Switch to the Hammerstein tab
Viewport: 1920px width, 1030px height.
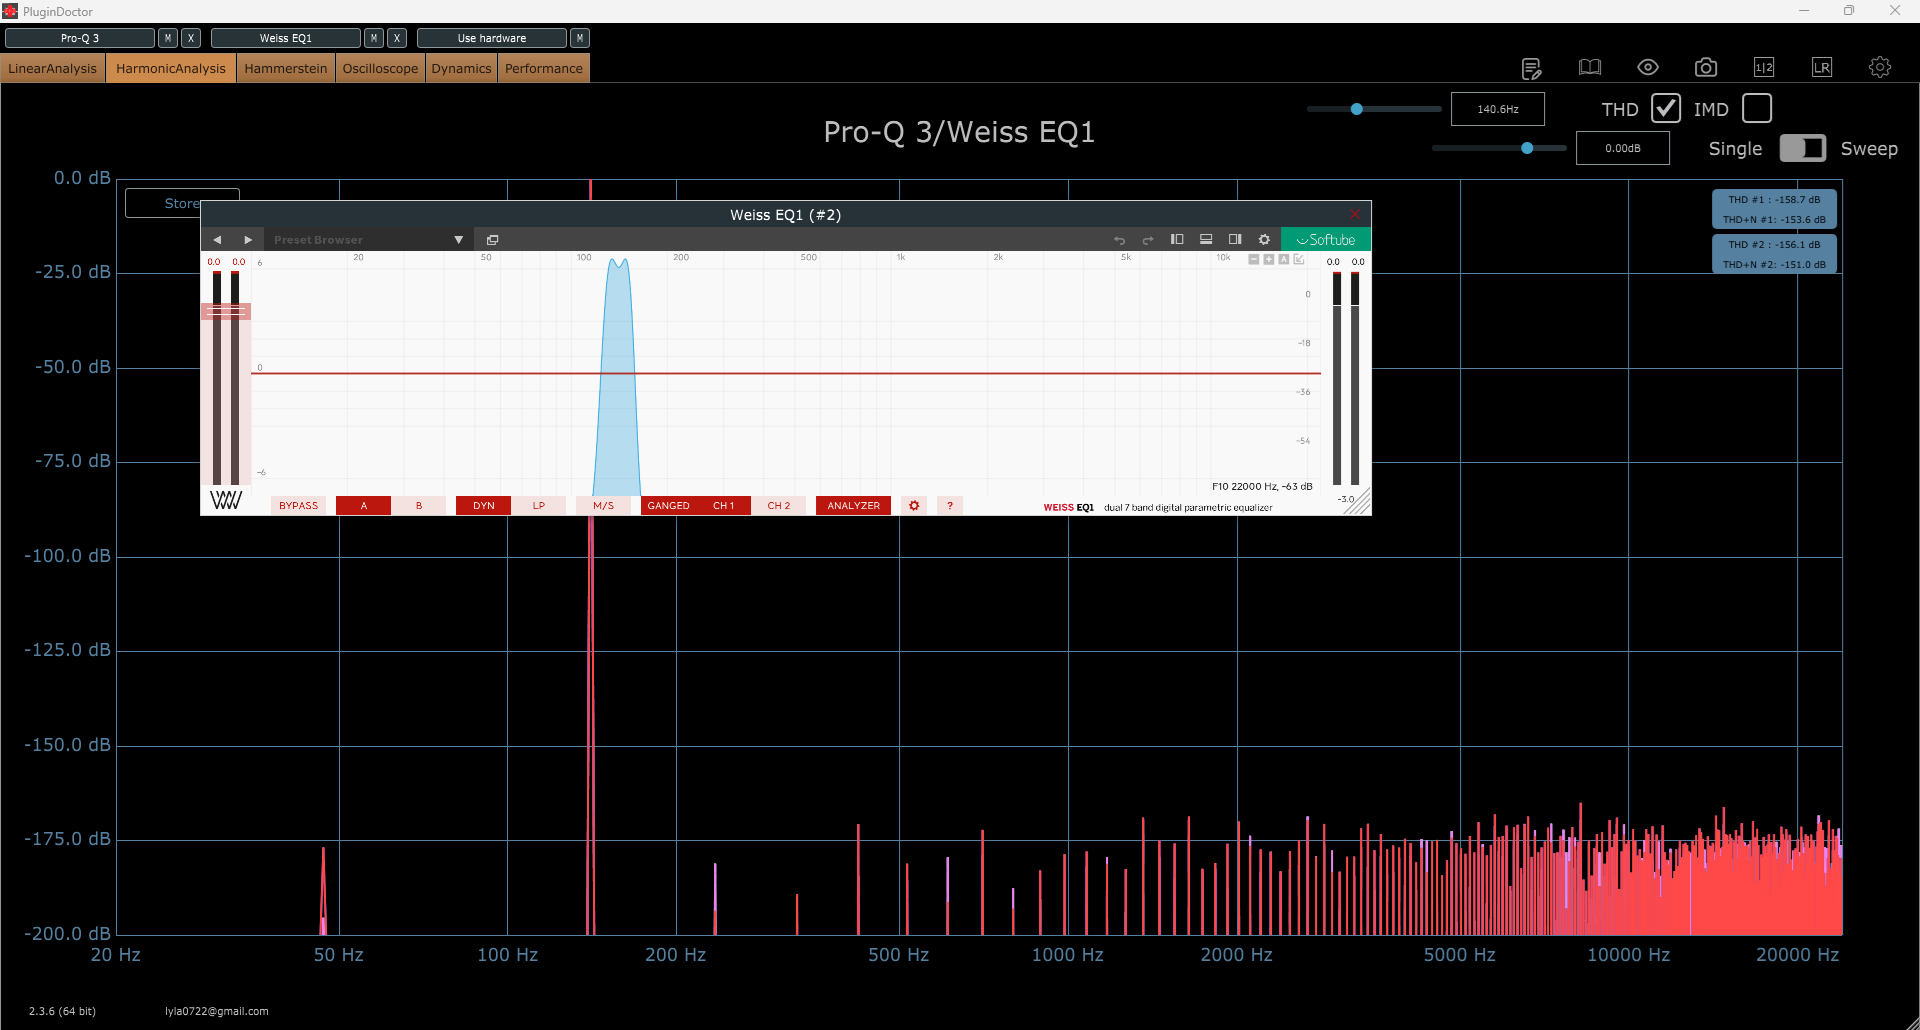pos(286,68)
